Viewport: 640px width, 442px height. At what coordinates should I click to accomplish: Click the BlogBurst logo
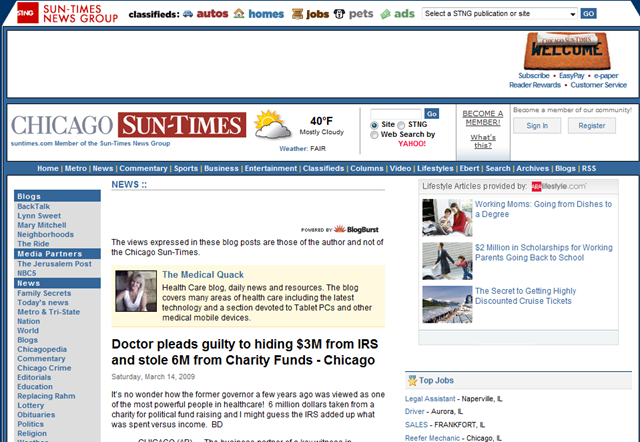coord(356,229)
